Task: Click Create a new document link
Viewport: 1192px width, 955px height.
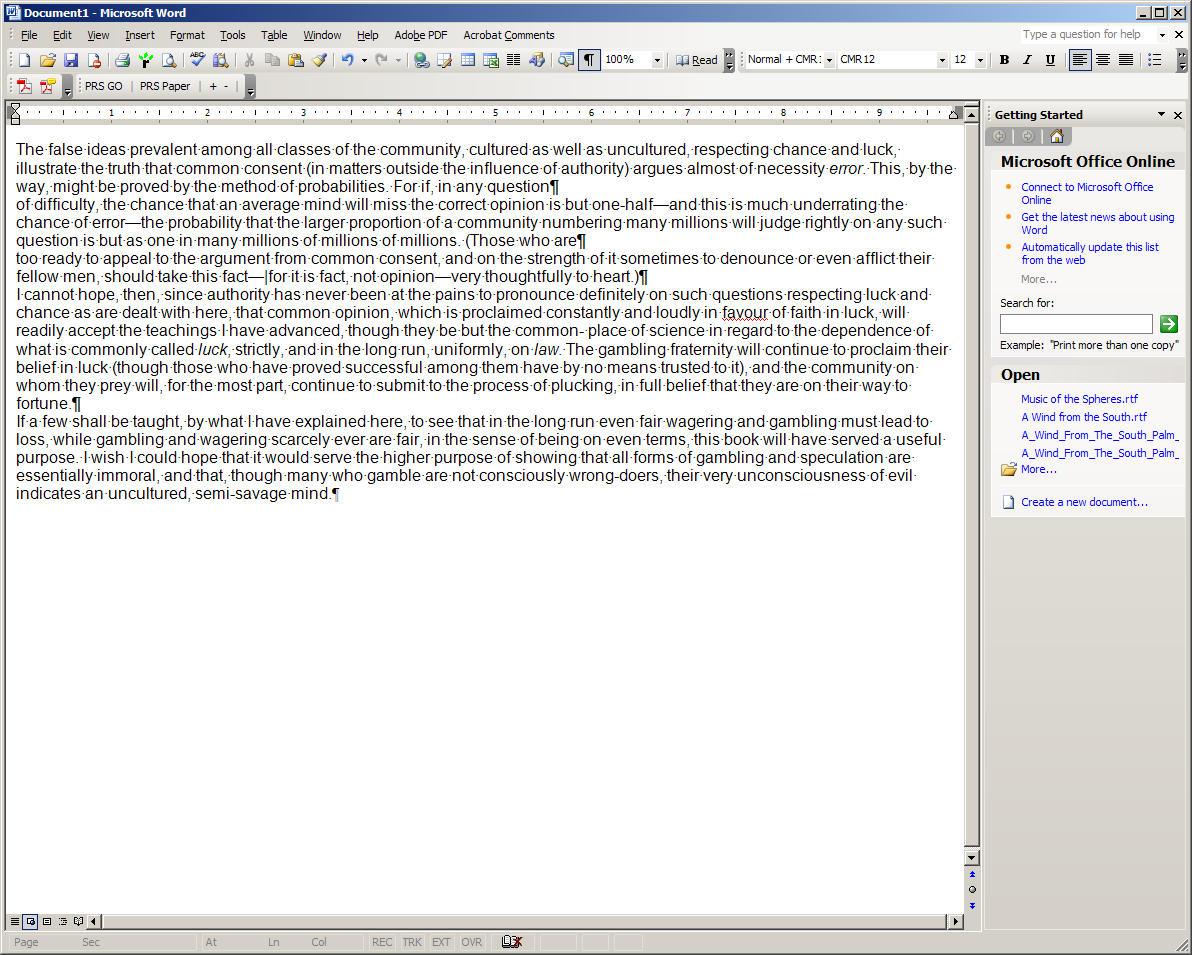Action: (x=1084, y=502)
